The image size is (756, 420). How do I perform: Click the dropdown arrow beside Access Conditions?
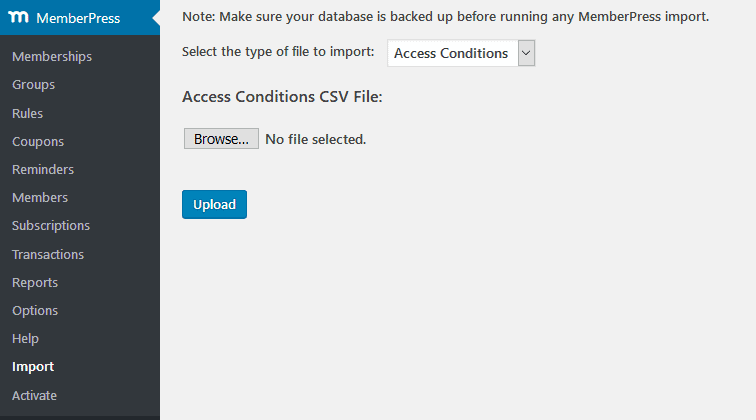tap(527, 54)
